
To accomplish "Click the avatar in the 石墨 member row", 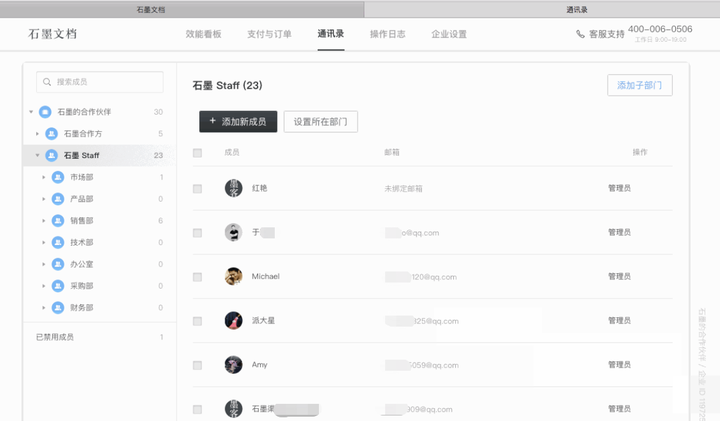I will coord(233,409).
